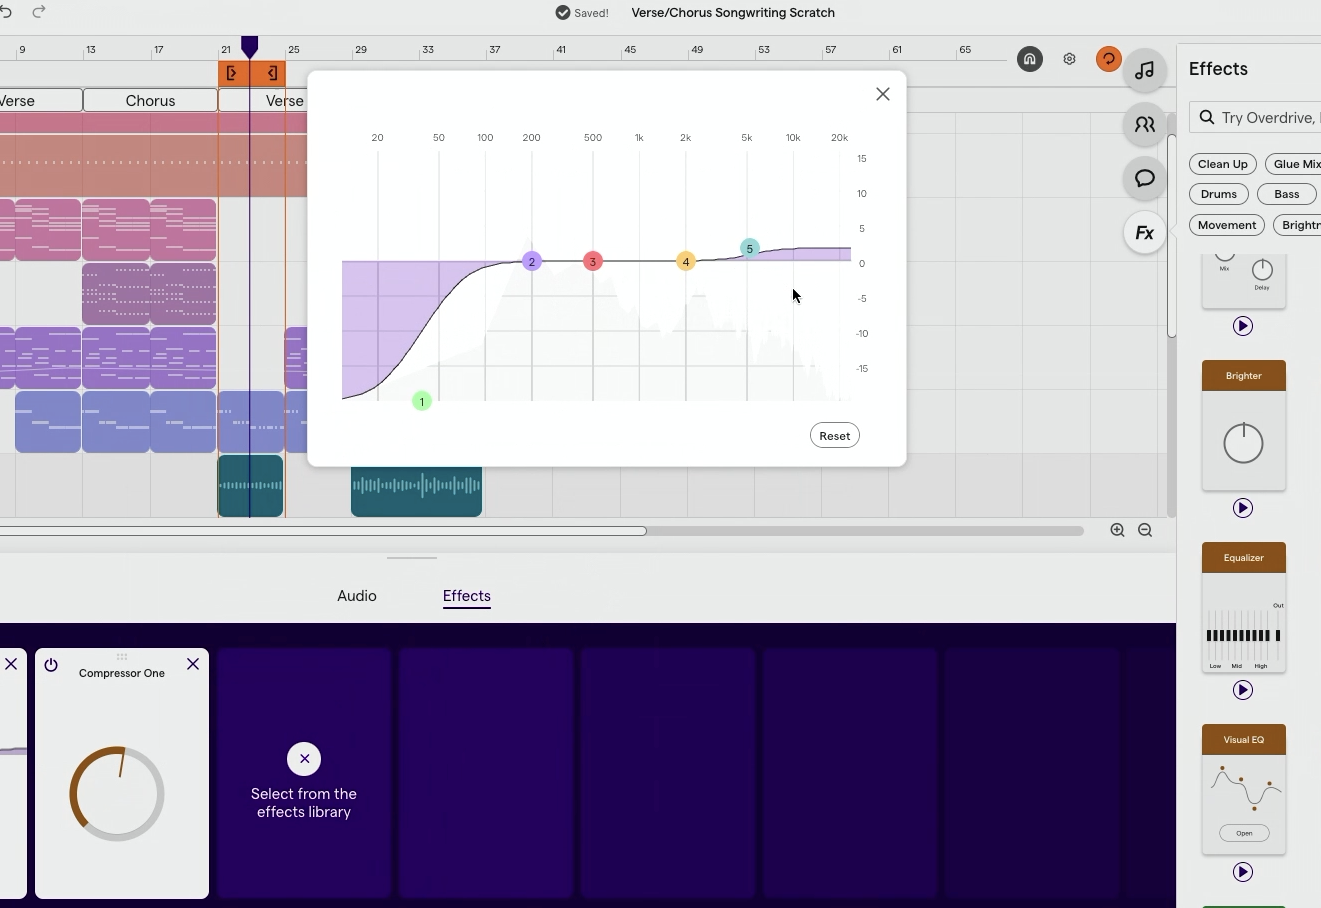Click the undo arrow icon
This screenshot has height=908, width=1321.
pyautogui.click(x=7, y=12)
